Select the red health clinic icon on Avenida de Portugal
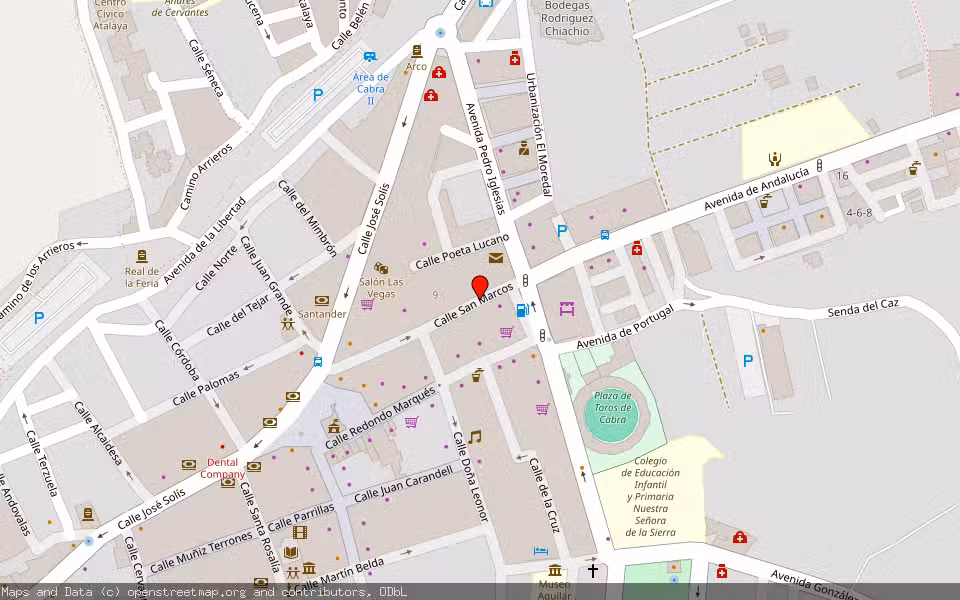Image resolution: width=960 pixels, height=600 pixels. pos(637,249)
